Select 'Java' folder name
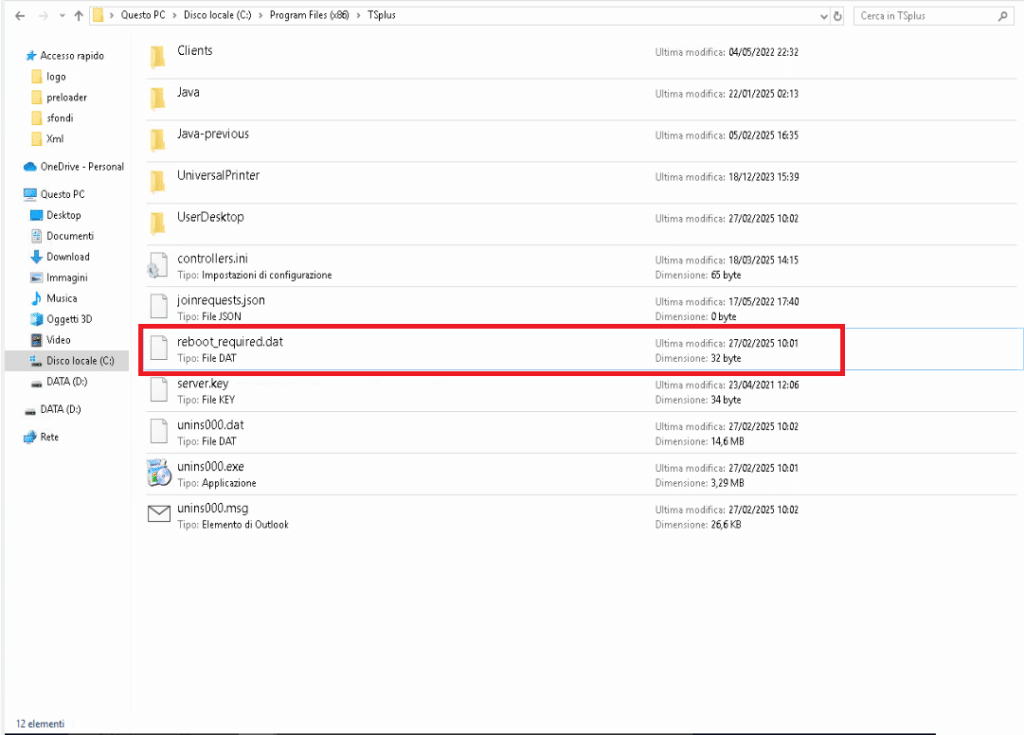This screenshot has width=1024, height=735. click(188, 92)
